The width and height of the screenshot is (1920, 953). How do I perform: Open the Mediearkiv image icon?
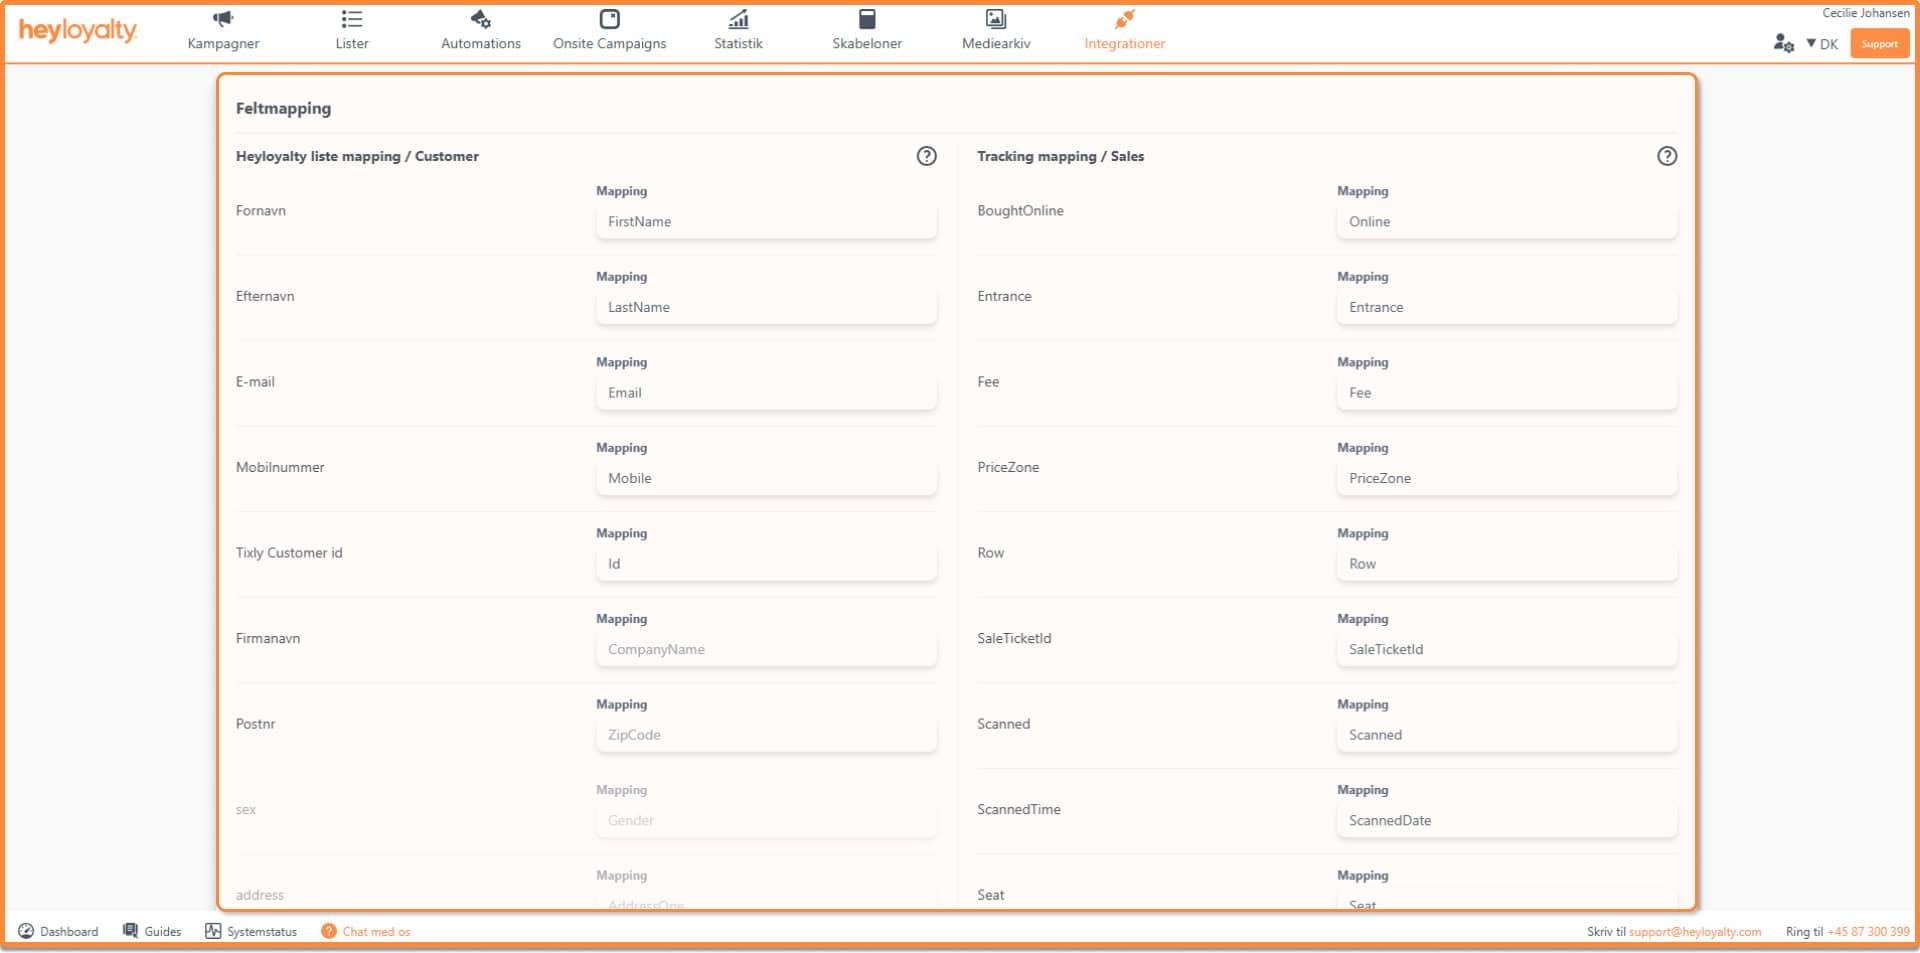996,19
